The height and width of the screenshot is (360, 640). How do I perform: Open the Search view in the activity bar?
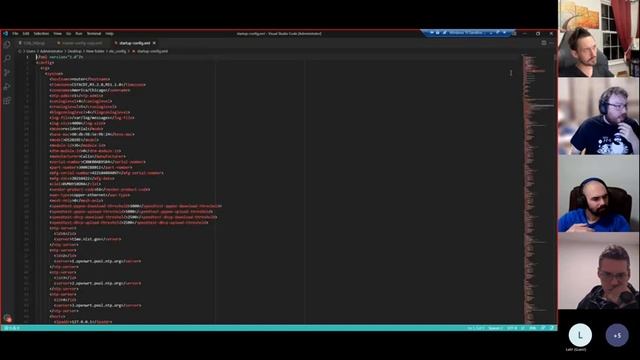[x=7, y=58]
